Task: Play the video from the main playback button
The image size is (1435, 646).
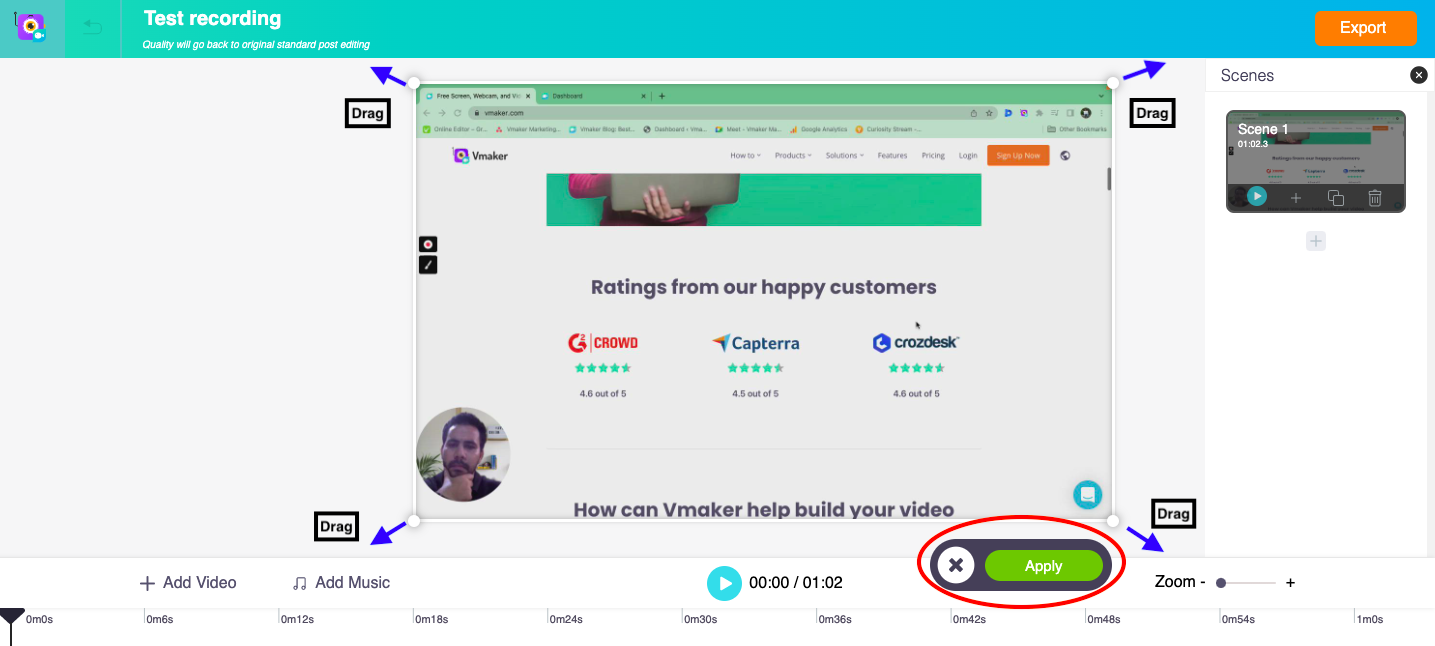Action: (x=724, y=583)
